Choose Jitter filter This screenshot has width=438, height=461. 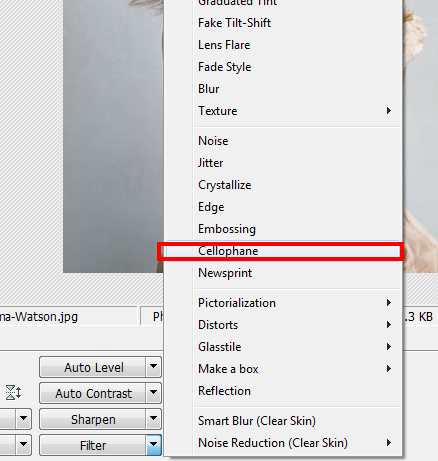pos(283,163)
